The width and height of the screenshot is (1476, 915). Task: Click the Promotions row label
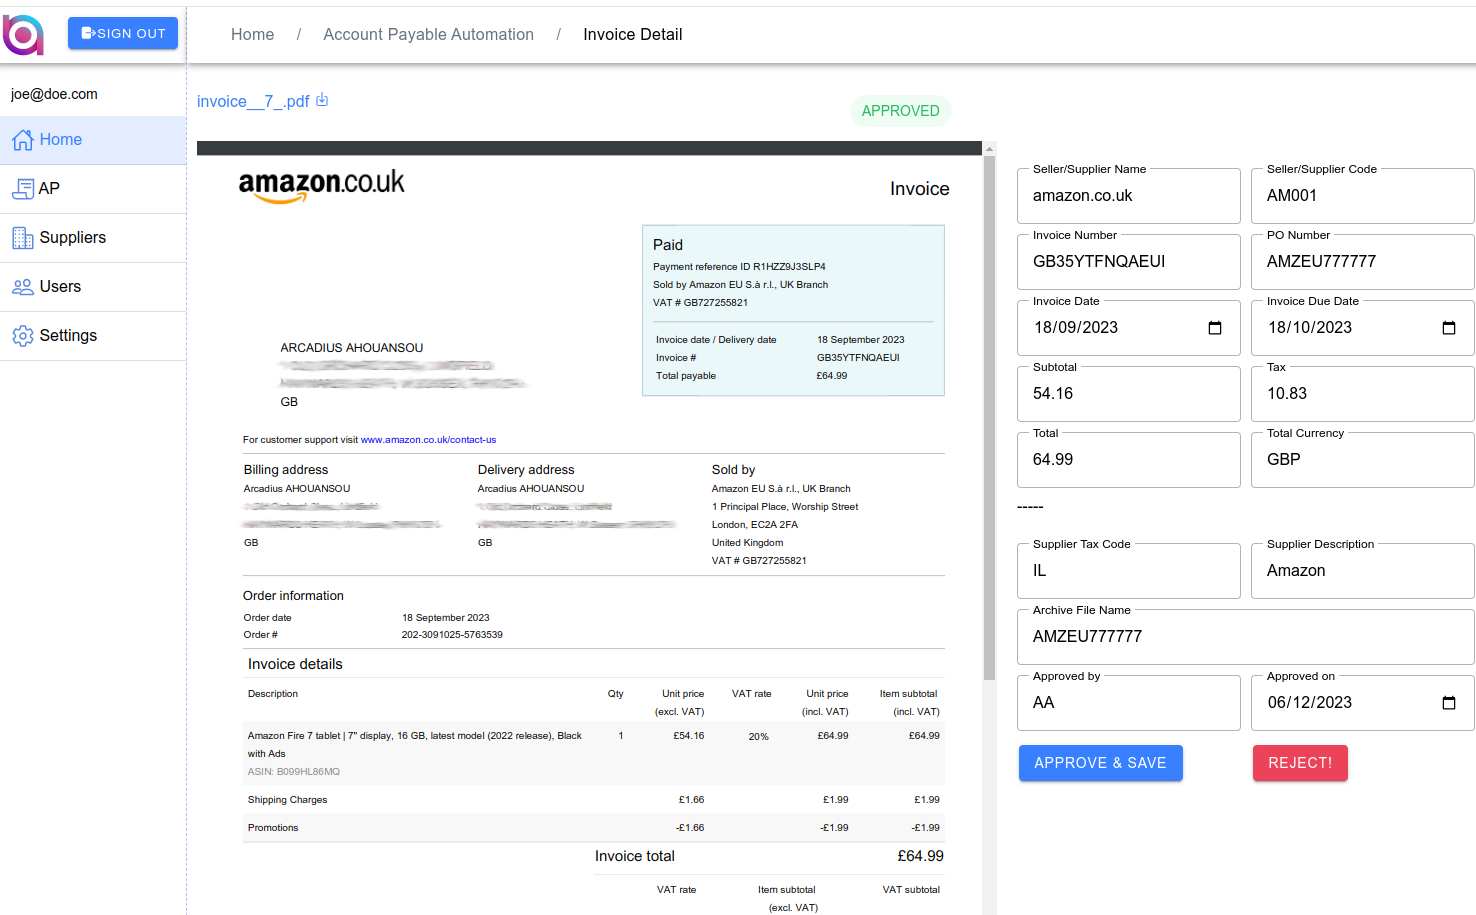point(273,828)
